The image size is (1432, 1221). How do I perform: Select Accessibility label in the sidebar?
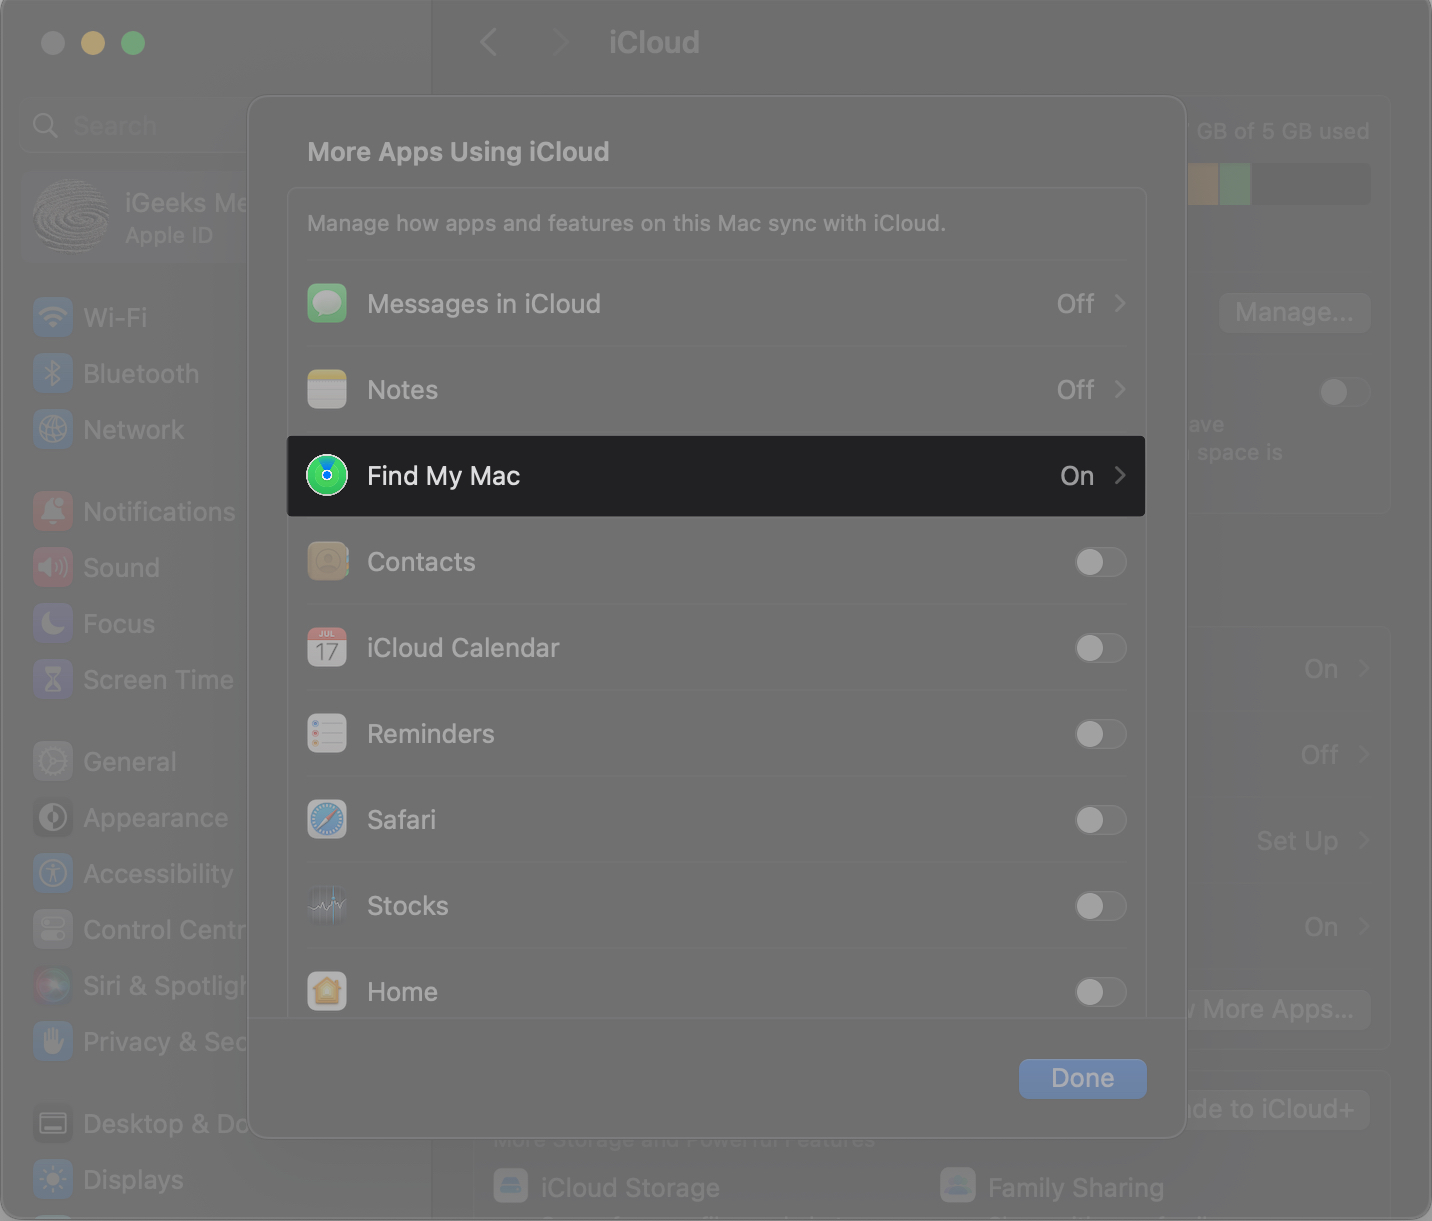pos(158,874)
